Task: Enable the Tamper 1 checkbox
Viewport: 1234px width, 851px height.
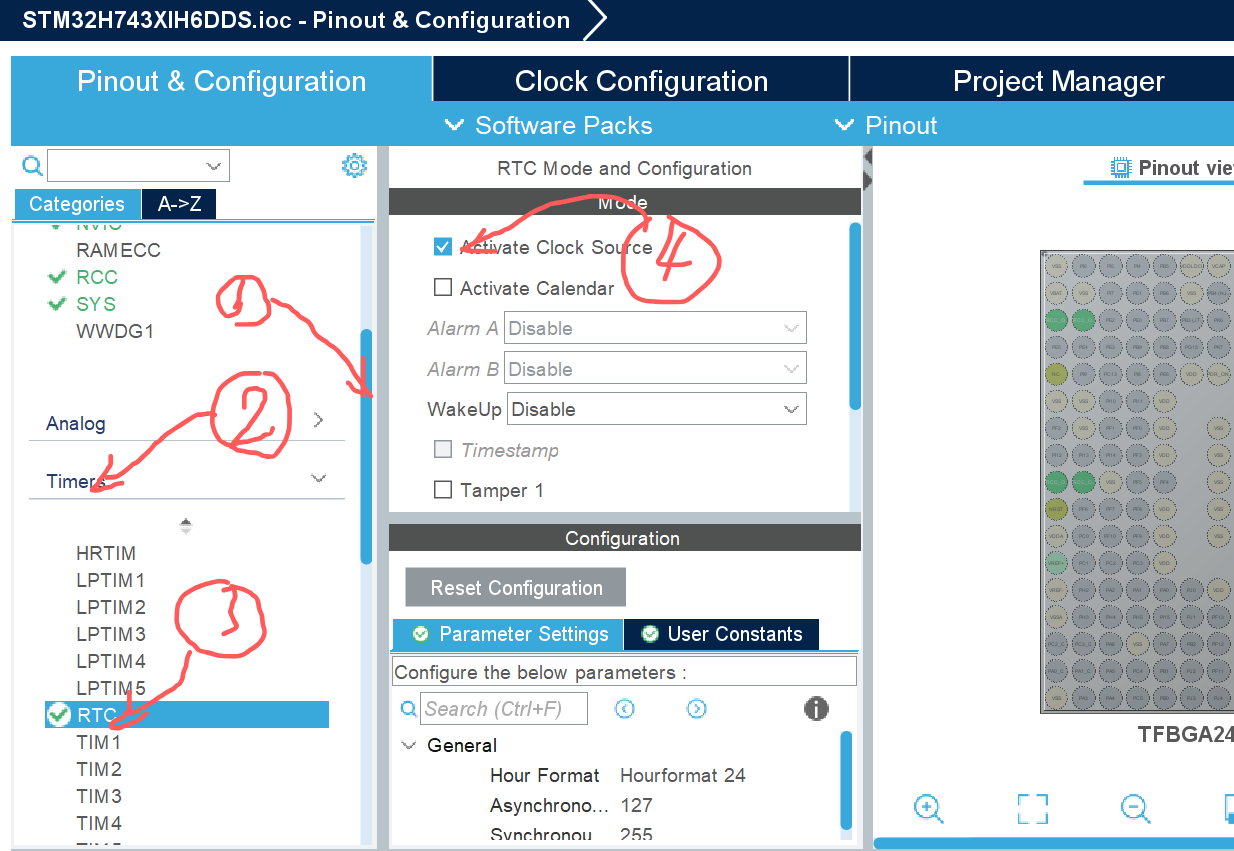Action: (x=442, y=490)
